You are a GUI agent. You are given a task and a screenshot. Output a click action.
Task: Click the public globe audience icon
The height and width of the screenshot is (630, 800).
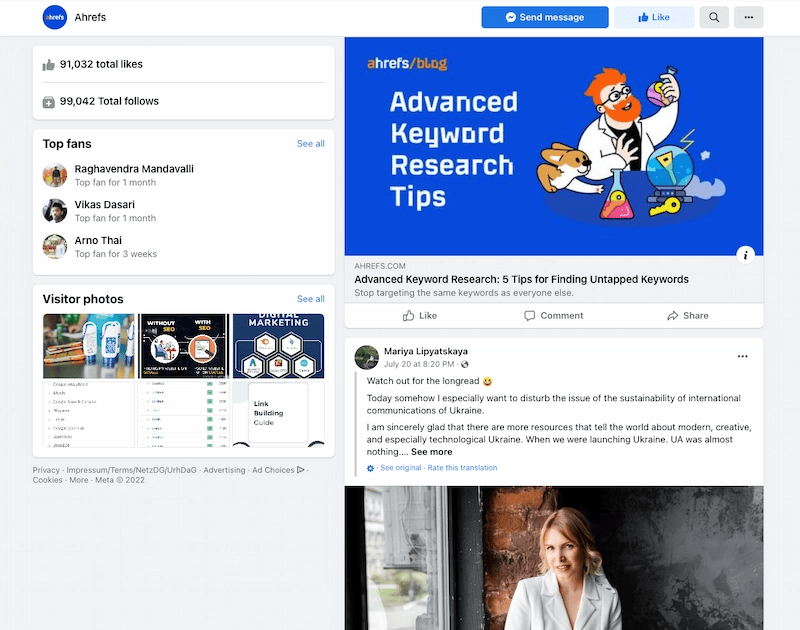coord(465,364)
